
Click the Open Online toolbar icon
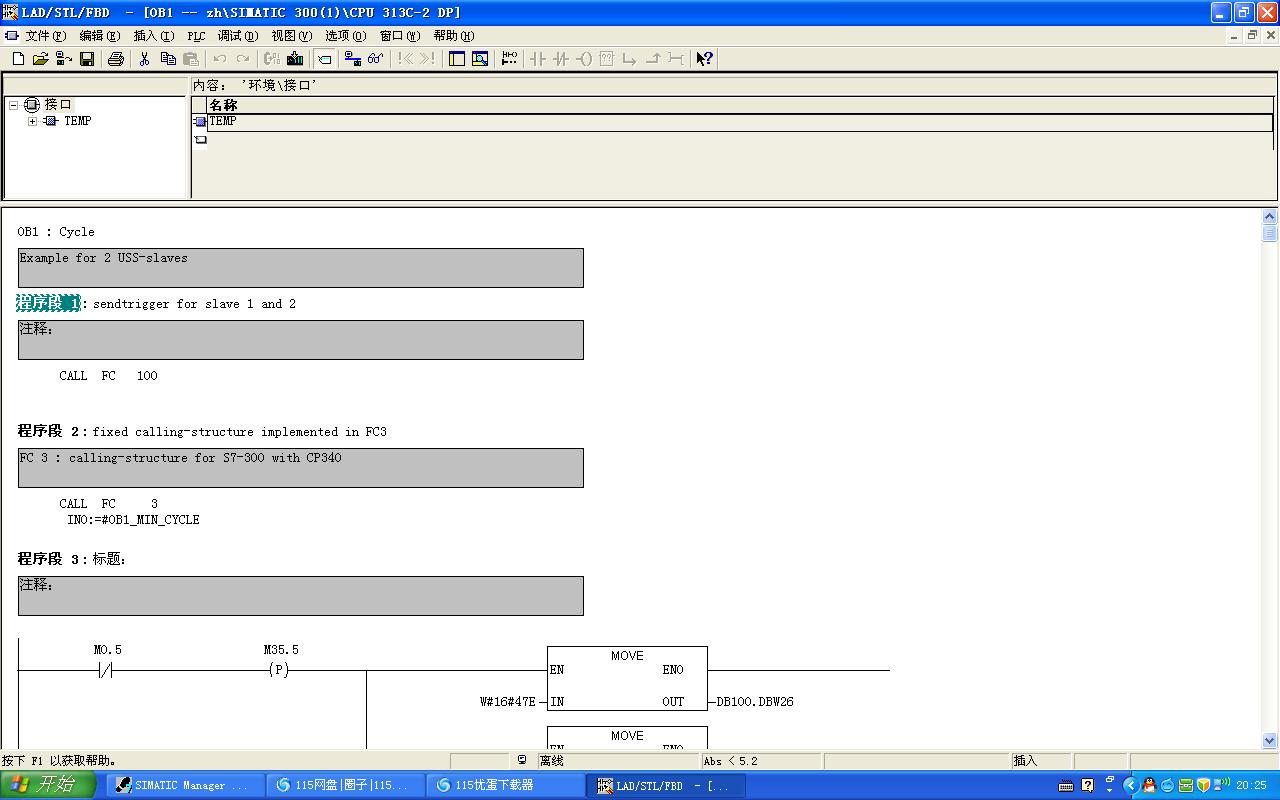click(x=64, y=59)
